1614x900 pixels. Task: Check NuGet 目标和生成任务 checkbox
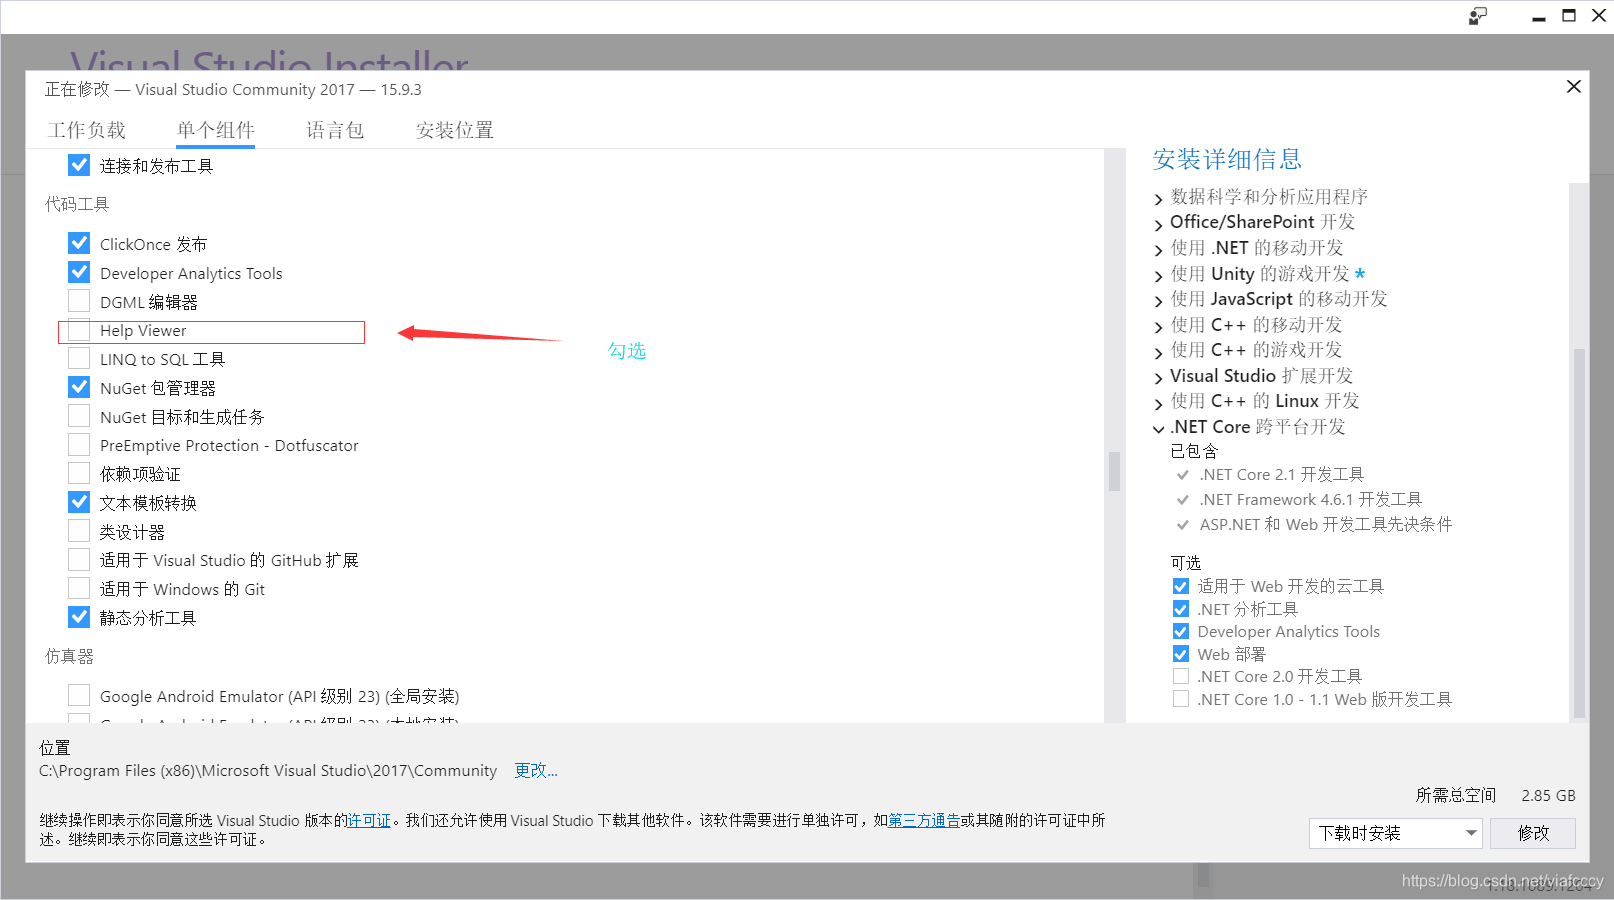coord(79,416)
